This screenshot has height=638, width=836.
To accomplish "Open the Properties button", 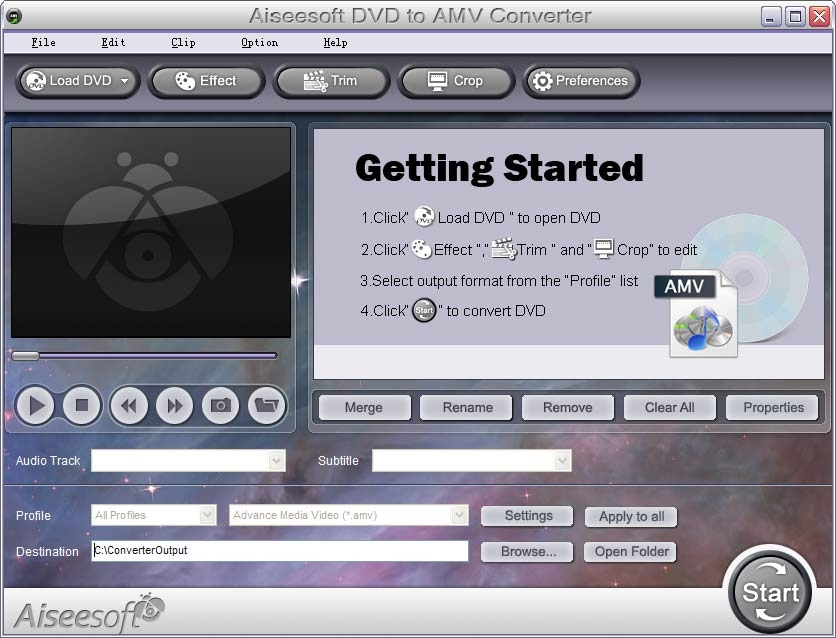I will point(772,408).
